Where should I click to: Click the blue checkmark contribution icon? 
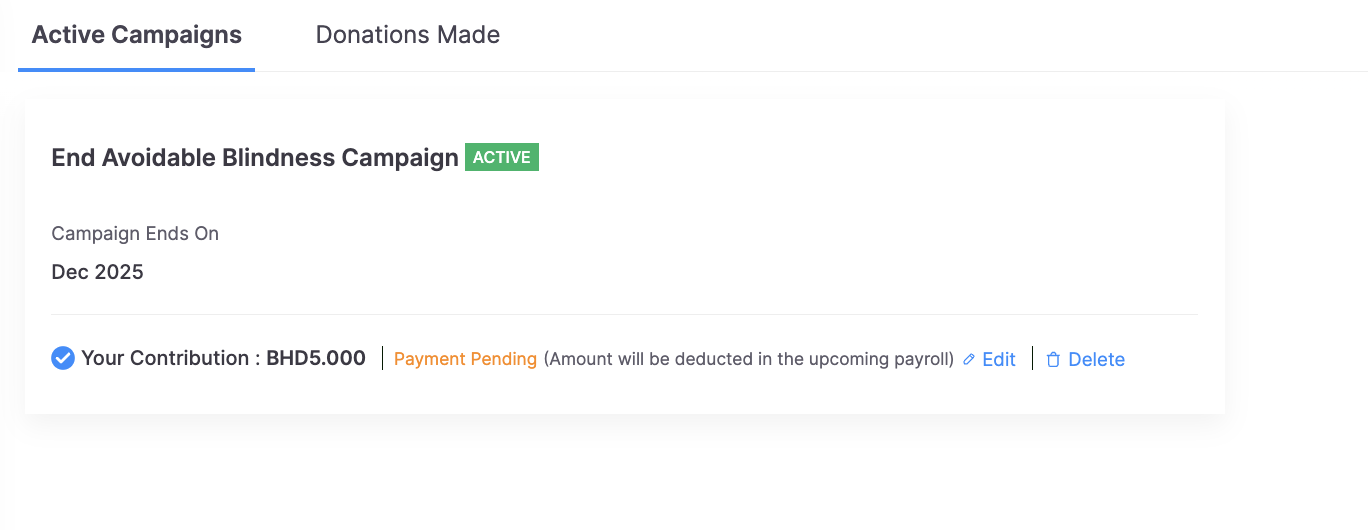63,358
